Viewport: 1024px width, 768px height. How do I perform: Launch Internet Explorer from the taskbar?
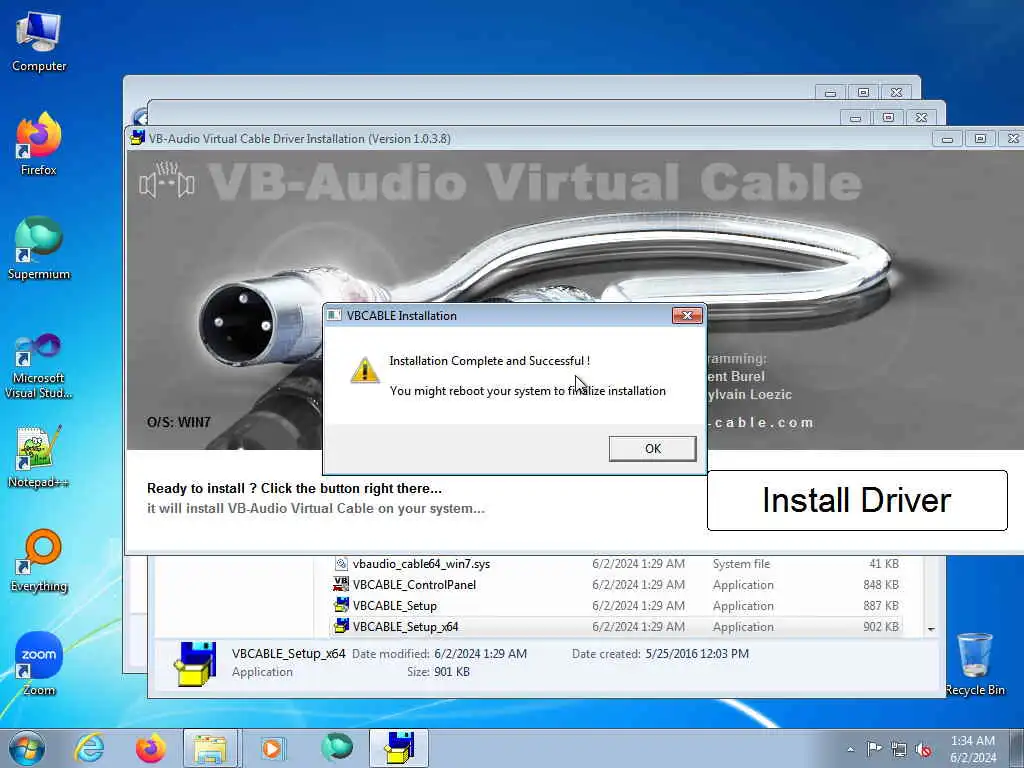click(89, 748)
